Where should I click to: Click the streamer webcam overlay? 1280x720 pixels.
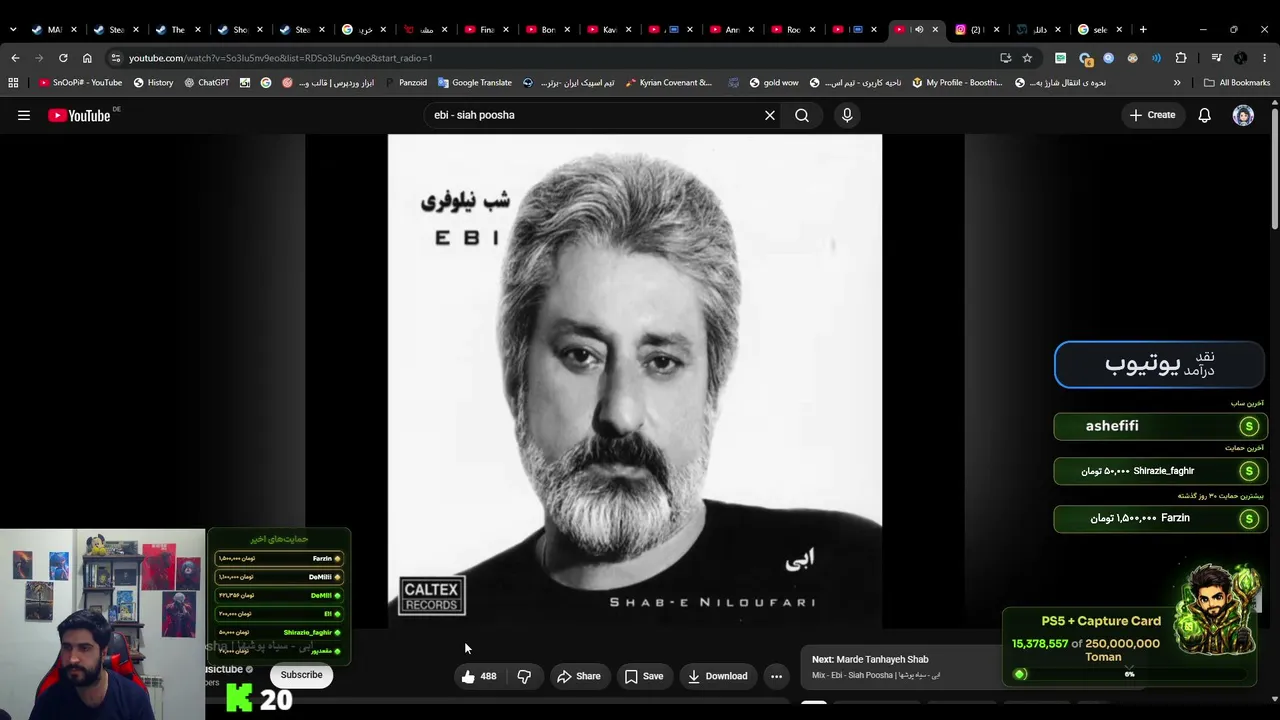click(102, 624)
